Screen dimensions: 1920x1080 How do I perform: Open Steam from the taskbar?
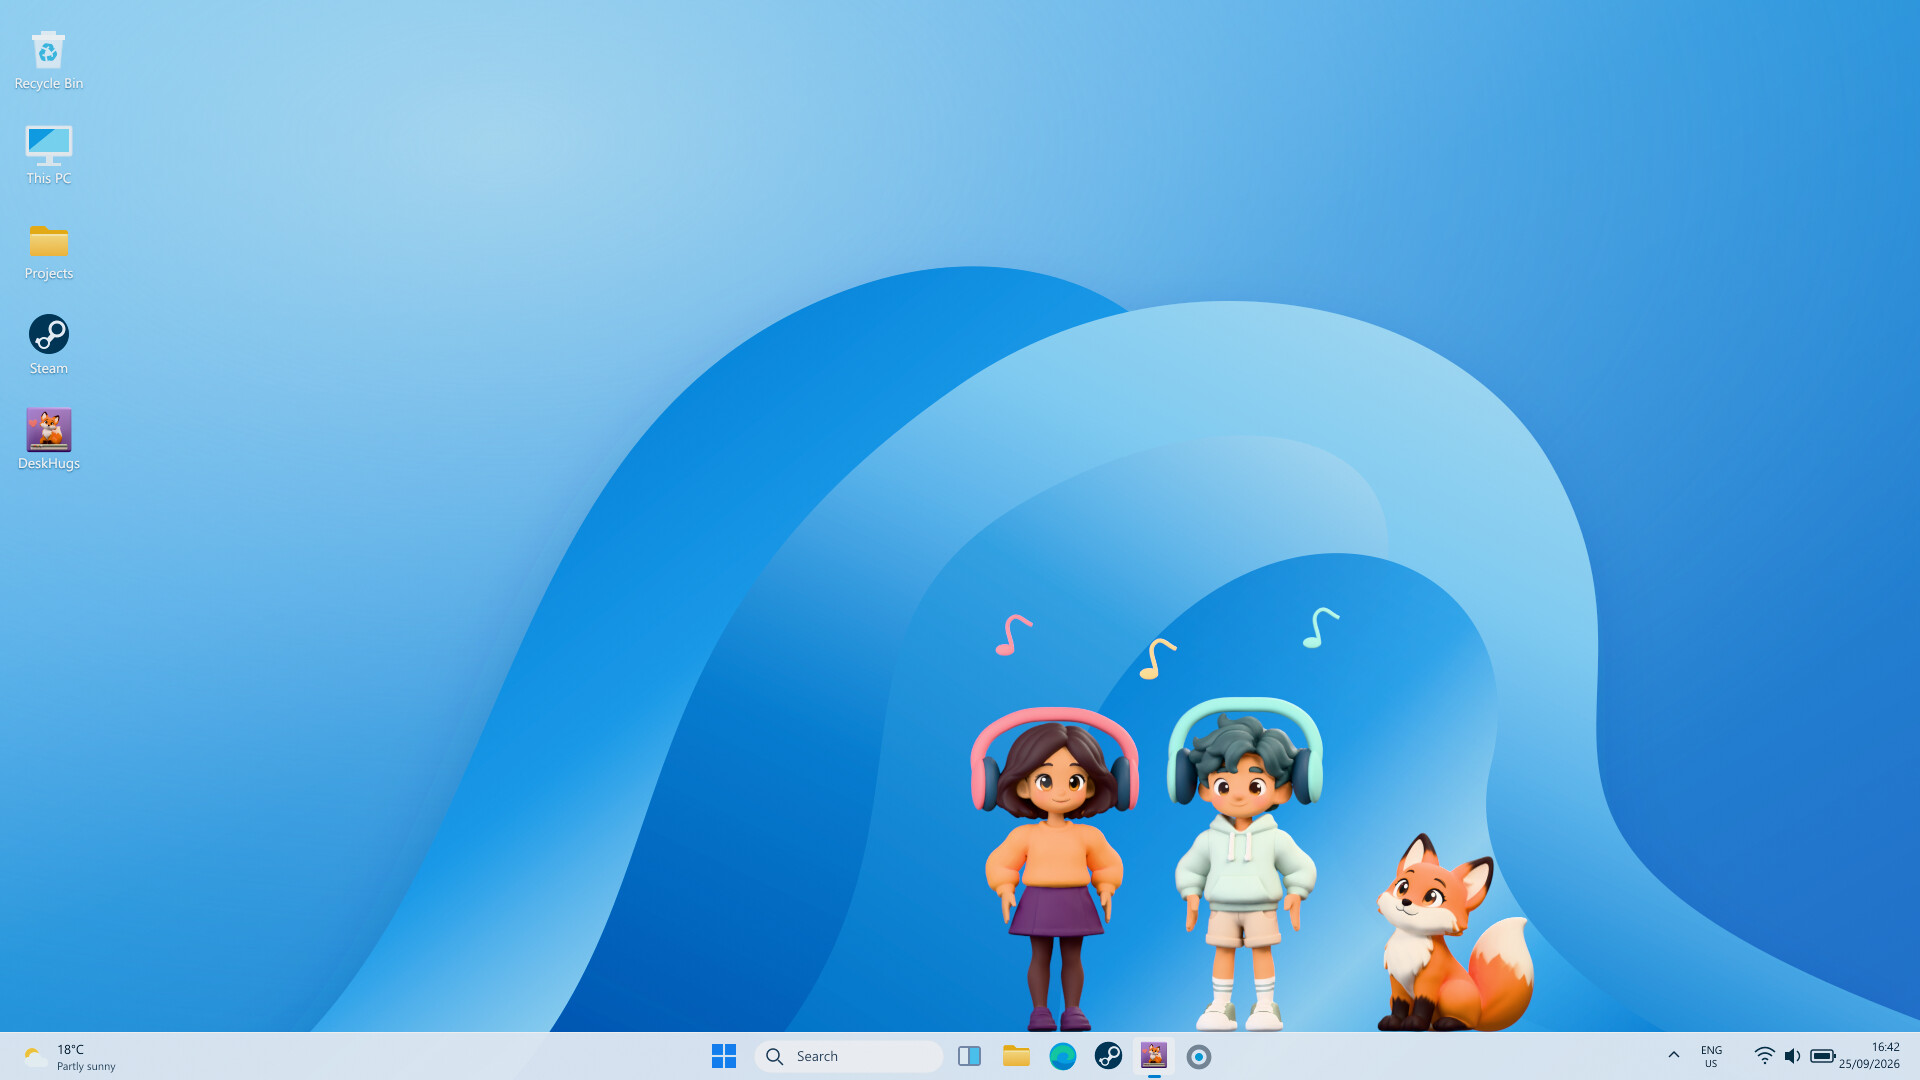click(x=1108, y=1056)
